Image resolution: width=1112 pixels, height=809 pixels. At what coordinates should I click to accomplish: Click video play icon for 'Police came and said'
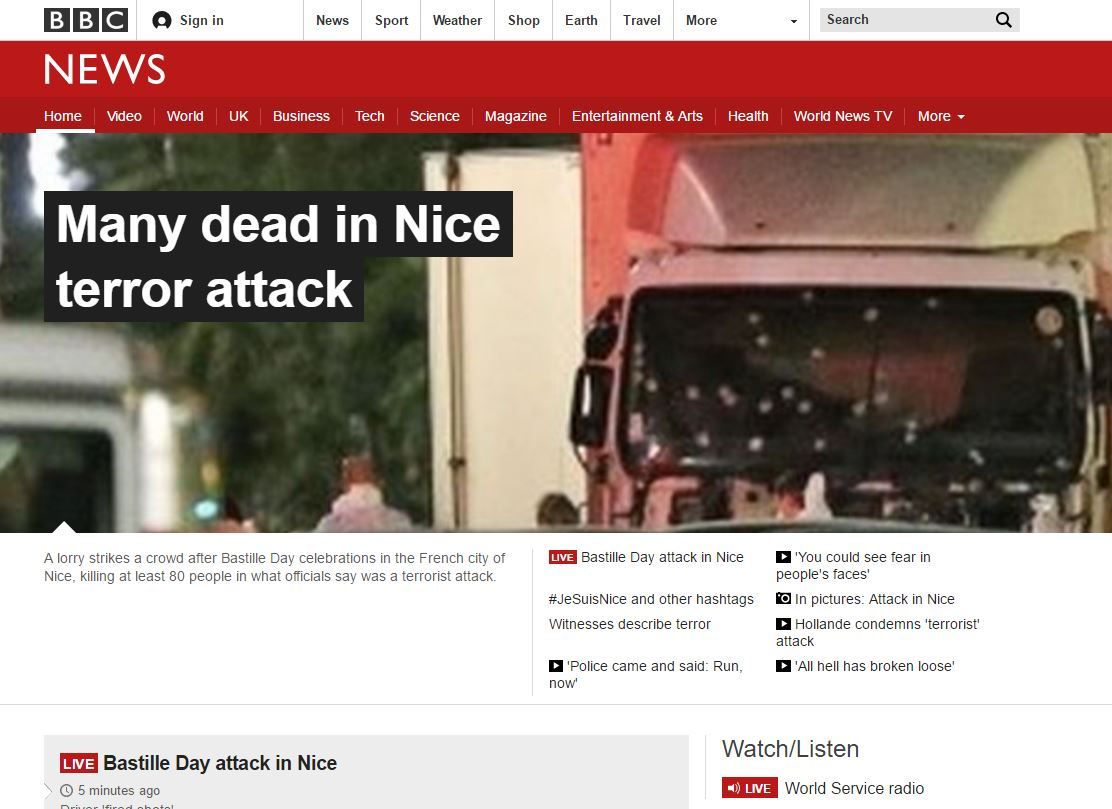[556, 666]
